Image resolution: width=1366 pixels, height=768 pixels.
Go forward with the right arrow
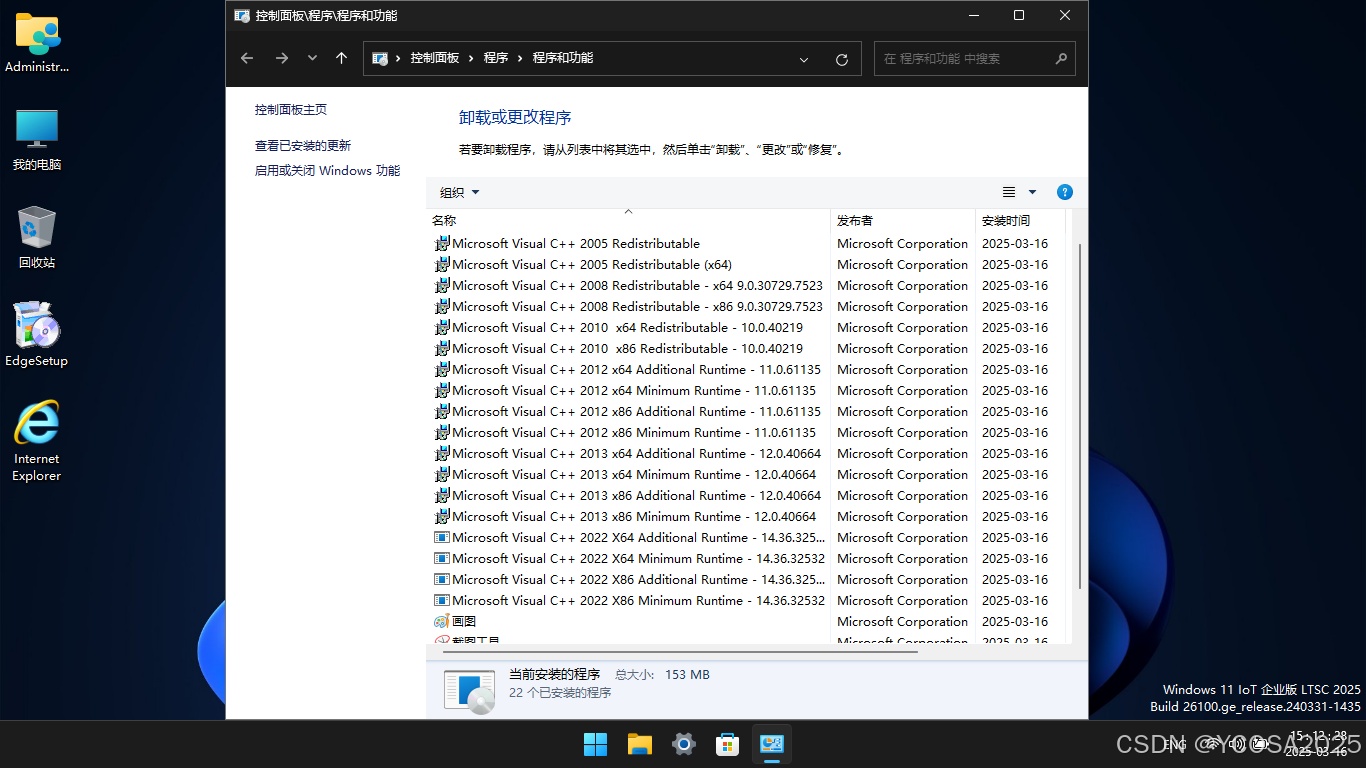[282, 59]
